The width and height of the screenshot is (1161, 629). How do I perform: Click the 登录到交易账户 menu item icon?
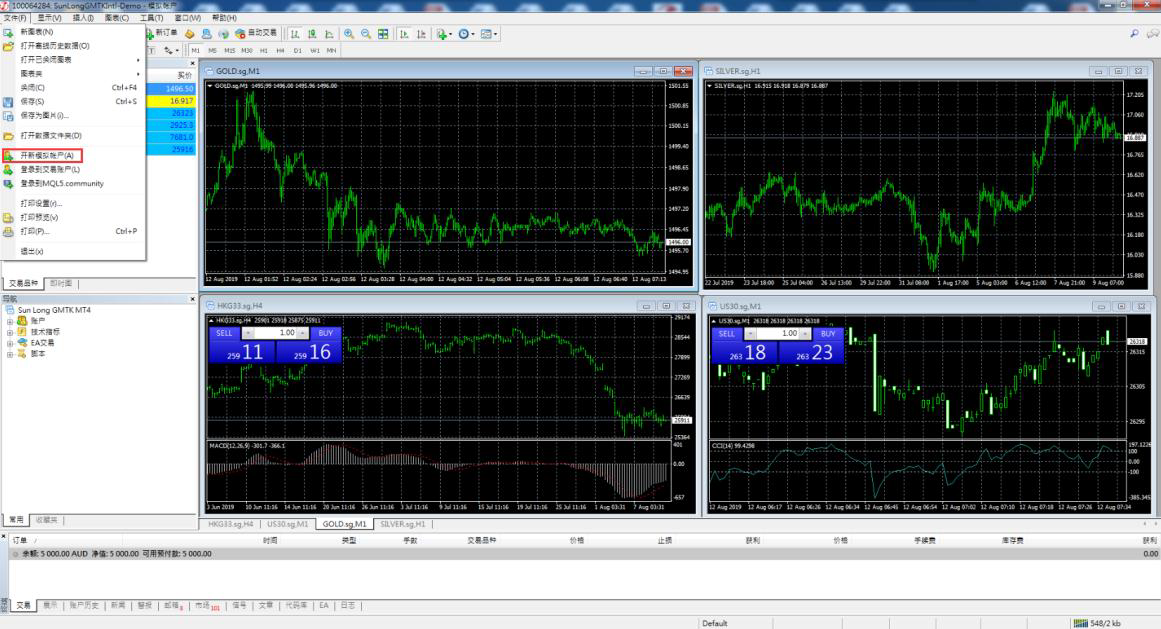9,169
